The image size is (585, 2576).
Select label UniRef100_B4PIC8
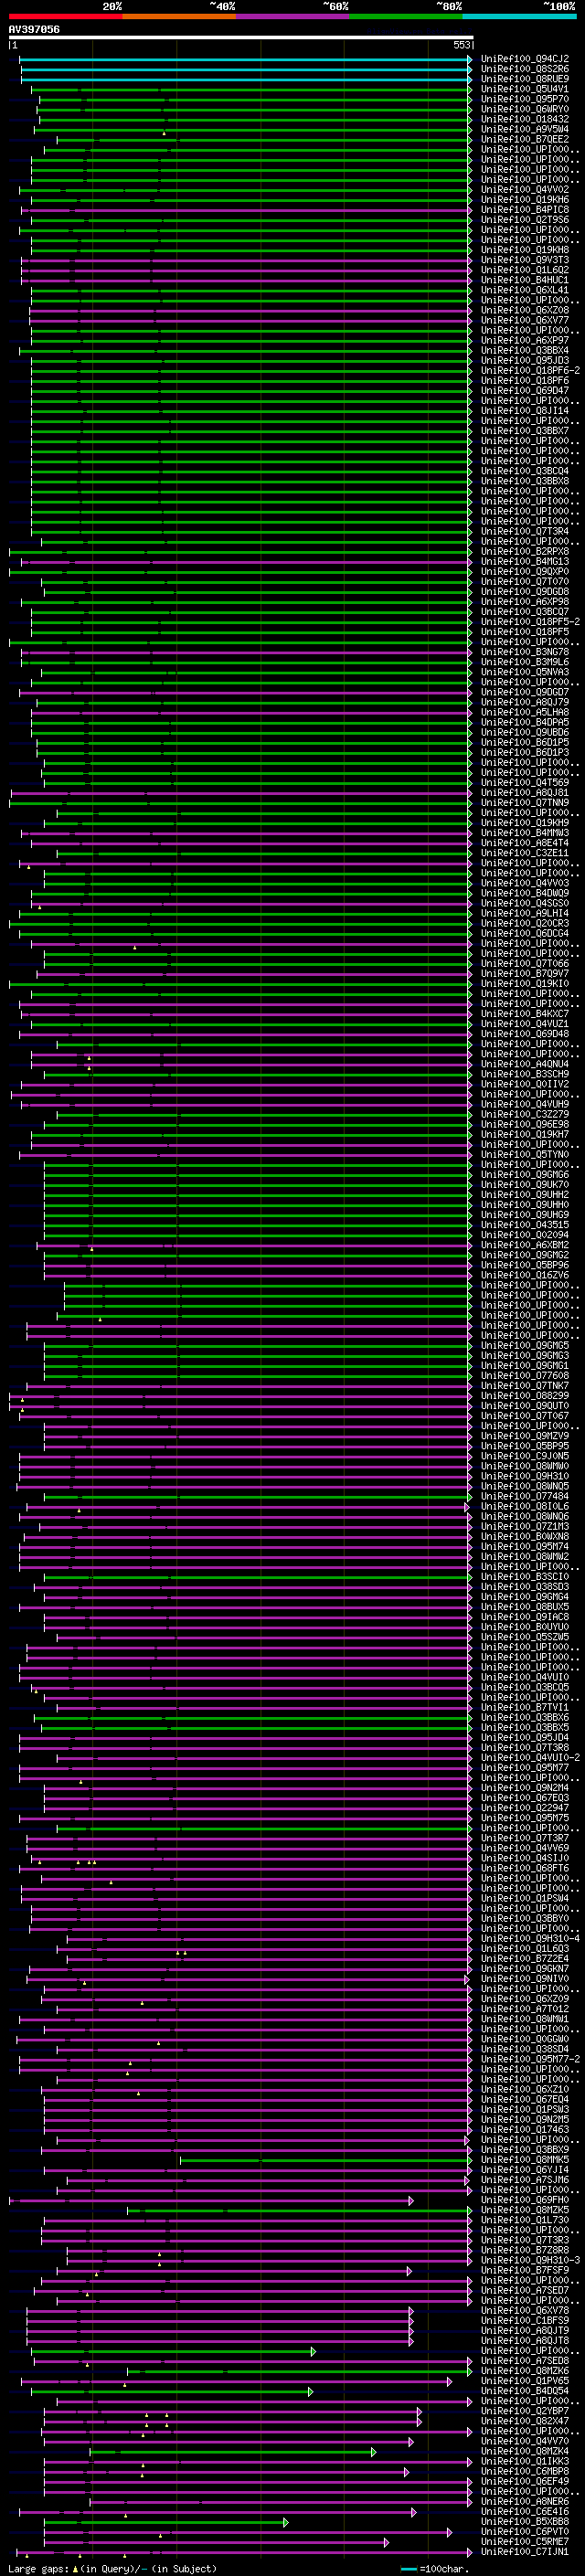(525, 210)
